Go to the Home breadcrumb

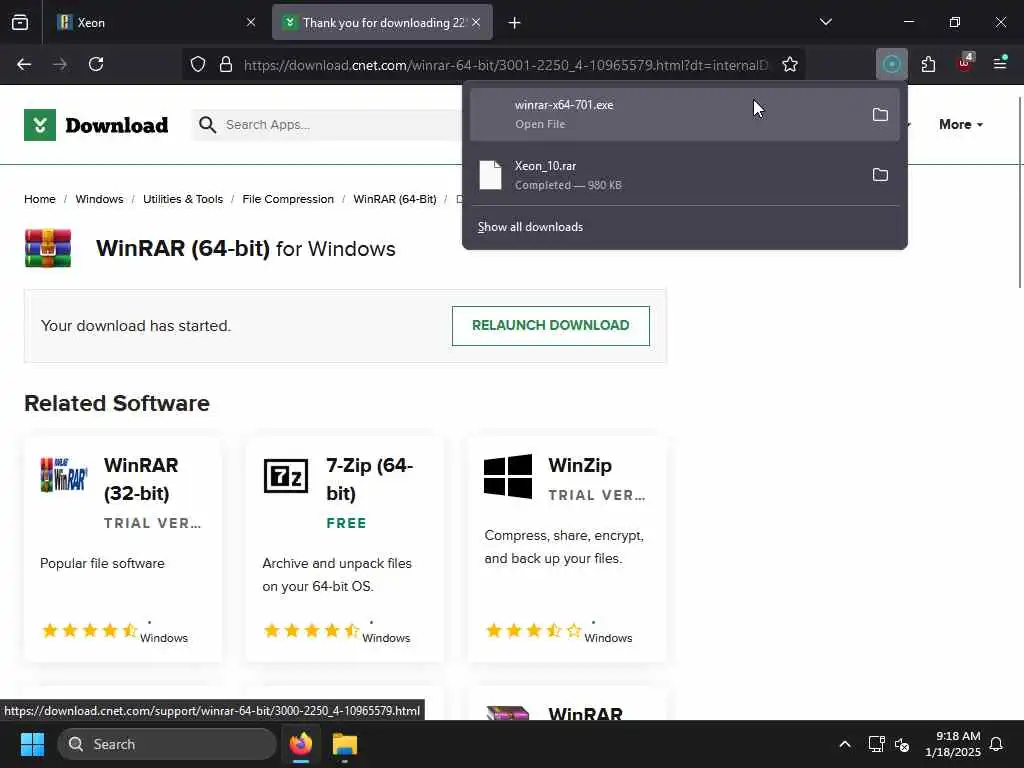[x=40, y=199]
